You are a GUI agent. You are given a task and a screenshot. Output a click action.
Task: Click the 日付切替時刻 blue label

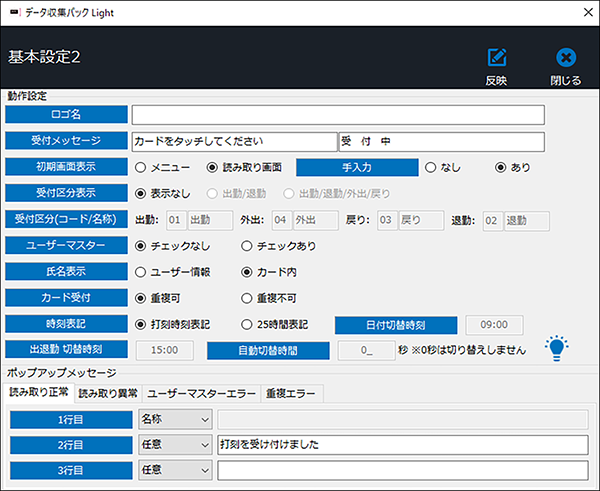coord(396,325)
